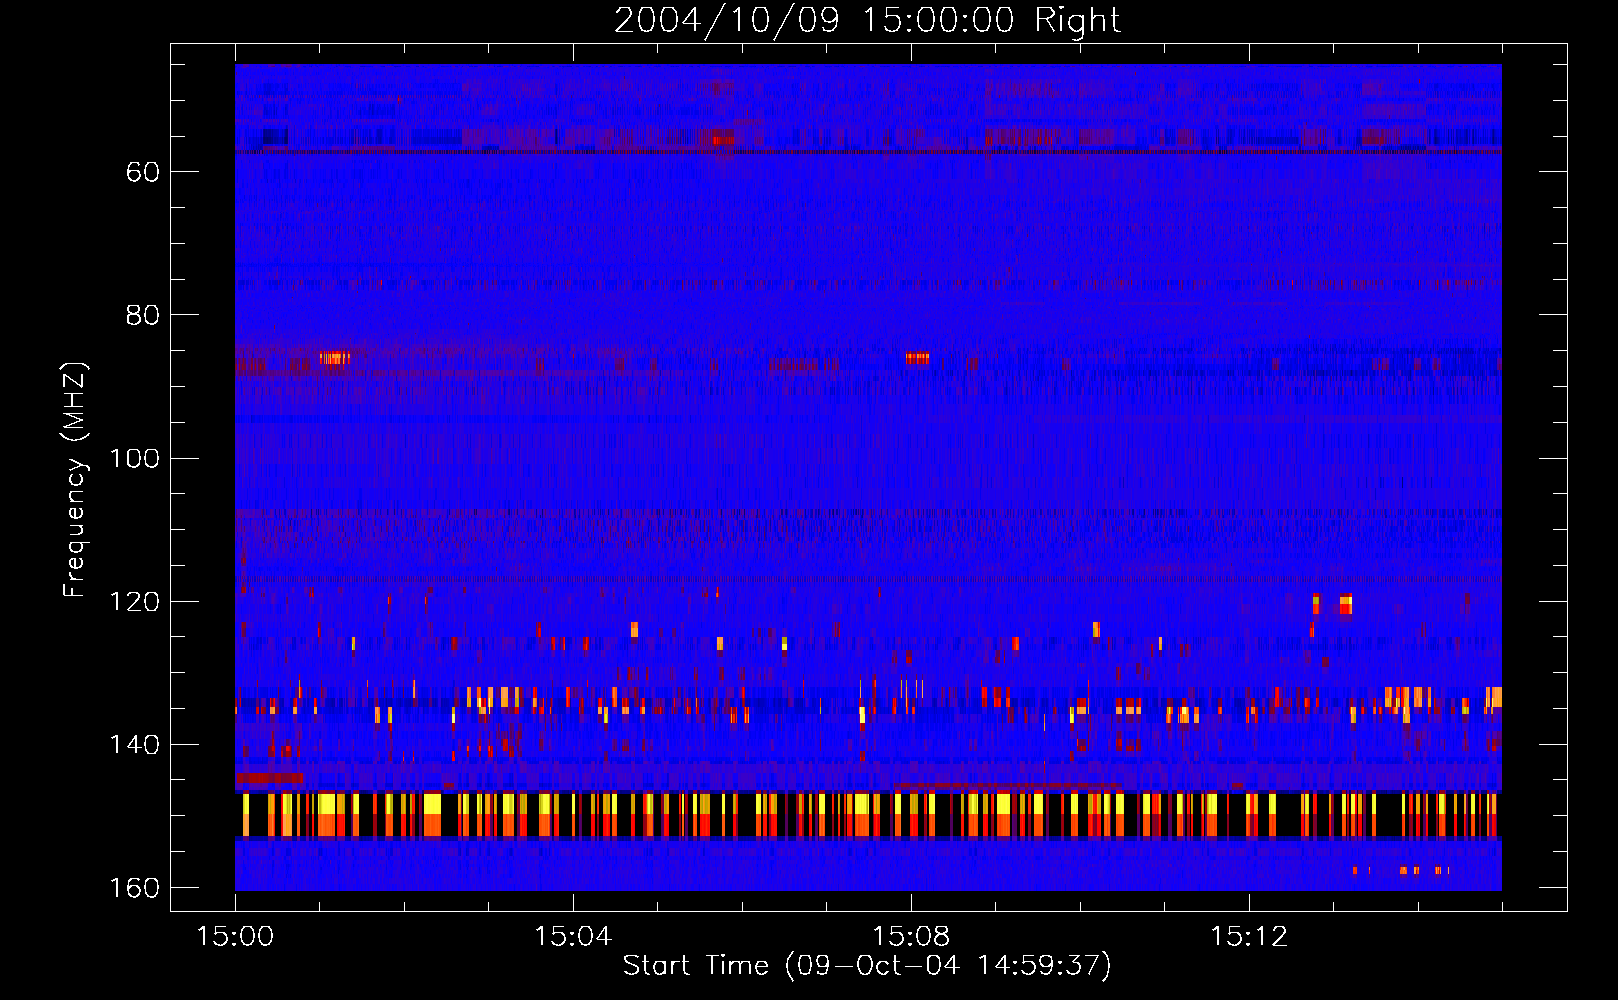Image resolution: width=1618 pixels, height=1000 pixels.
Task: Click the 15:08 time tick label
Action: (x=911, y=936)
